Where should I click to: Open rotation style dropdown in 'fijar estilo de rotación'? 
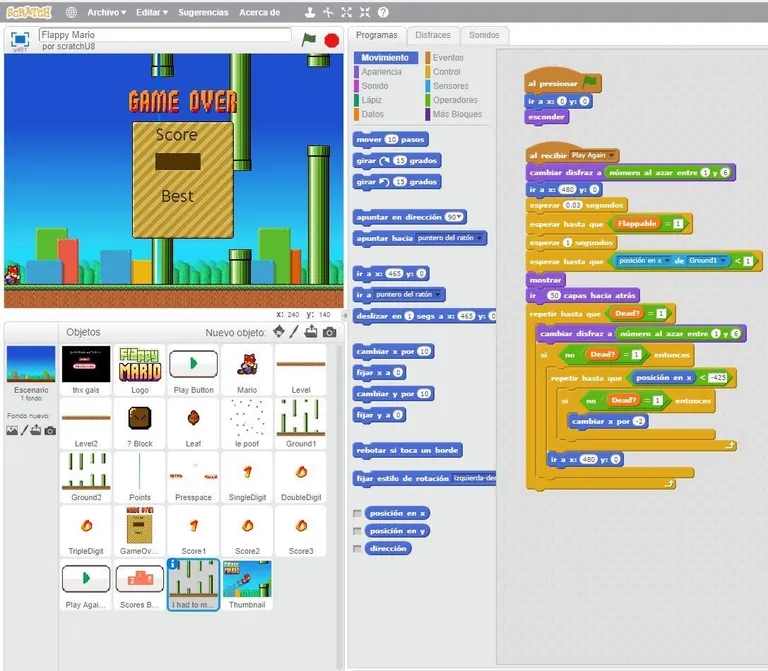coord(474,478)
